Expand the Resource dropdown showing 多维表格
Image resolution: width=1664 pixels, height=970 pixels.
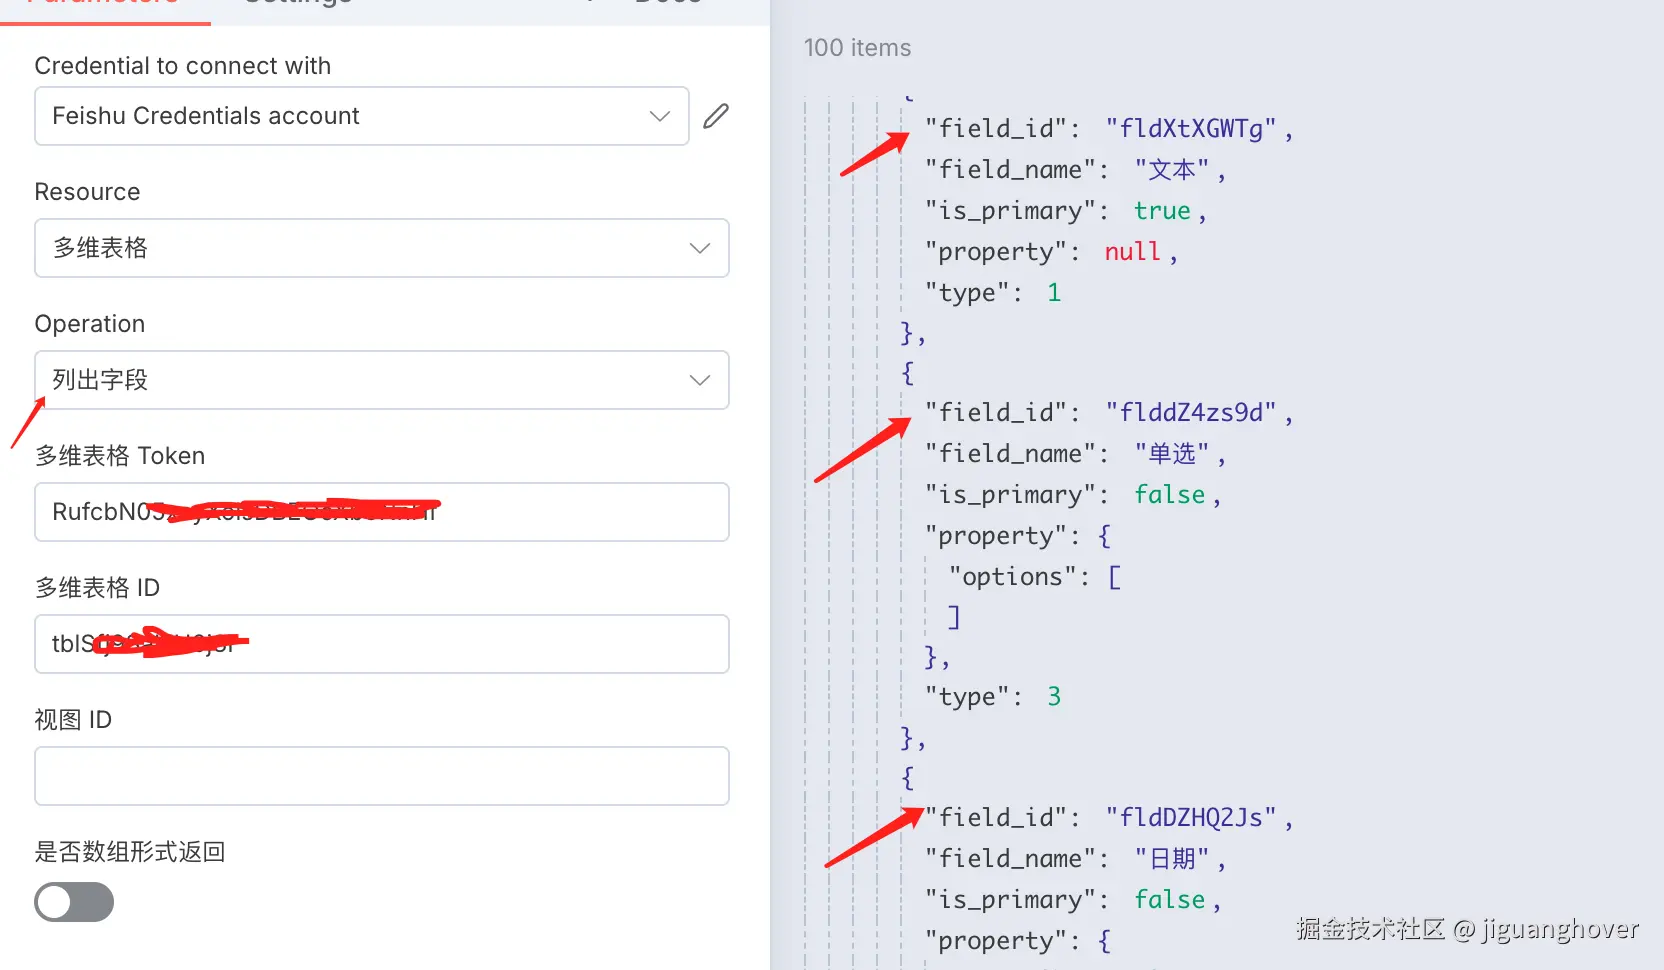[x=381, y=248]
